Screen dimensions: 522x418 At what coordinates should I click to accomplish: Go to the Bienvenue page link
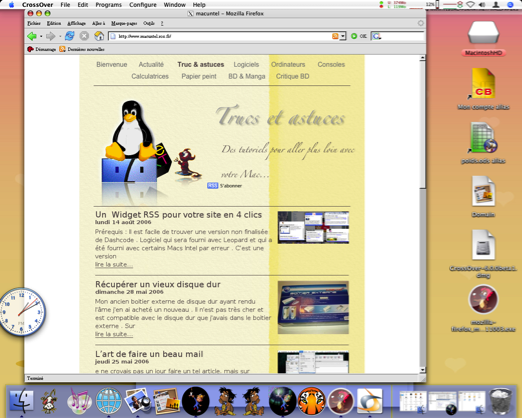tap(112, 64)
